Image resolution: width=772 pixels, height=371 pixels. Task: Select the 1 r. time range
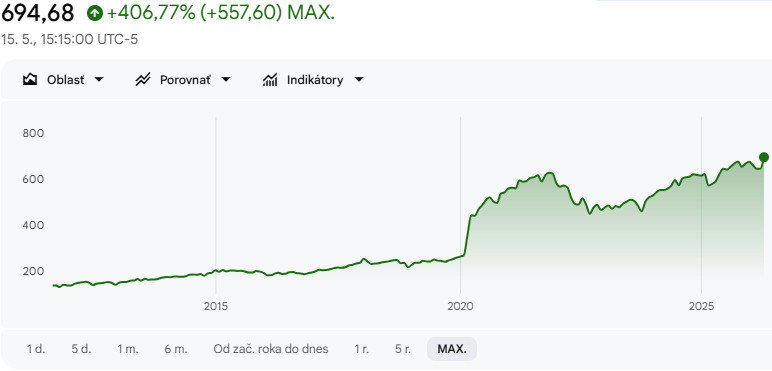[361, 349]
